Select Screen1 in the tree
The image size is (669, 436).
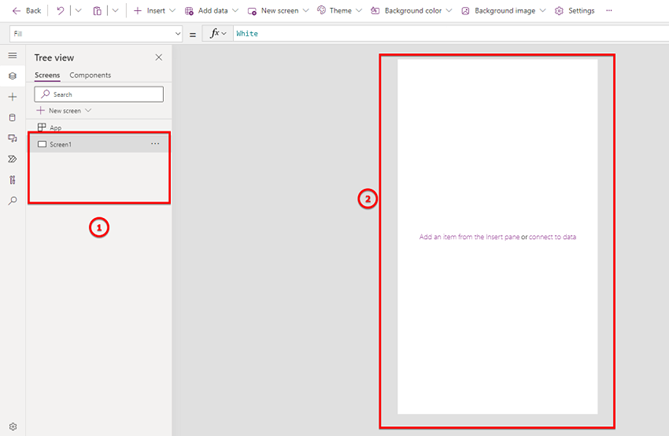point(99,144)
